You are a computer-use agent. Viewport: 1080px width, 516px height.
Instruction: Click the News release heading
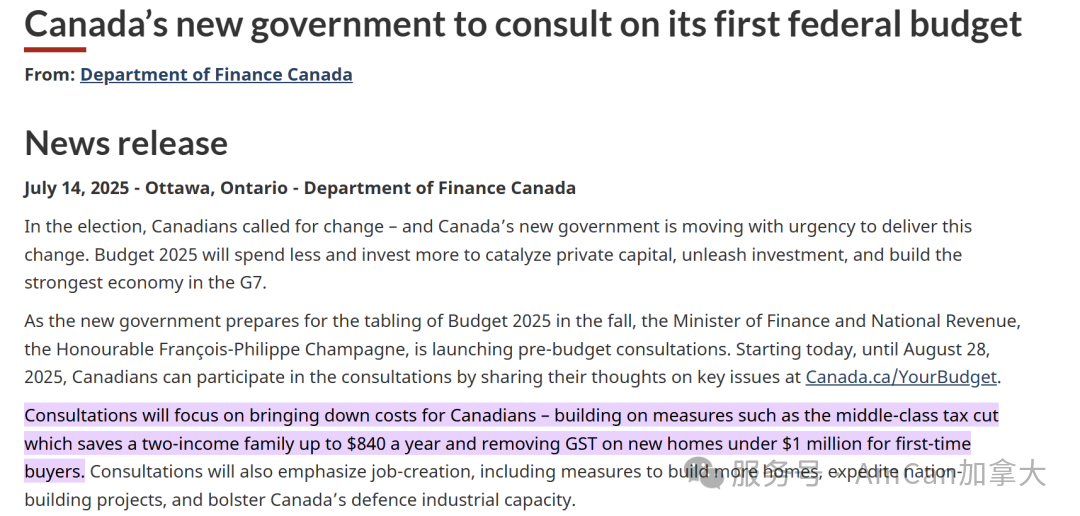pos(126,143)
